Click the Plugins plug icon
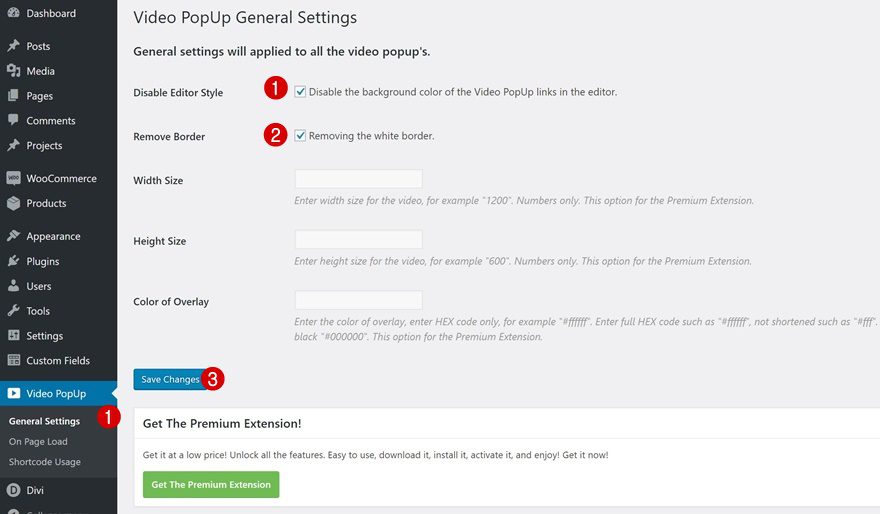 (x=13, y=261)
